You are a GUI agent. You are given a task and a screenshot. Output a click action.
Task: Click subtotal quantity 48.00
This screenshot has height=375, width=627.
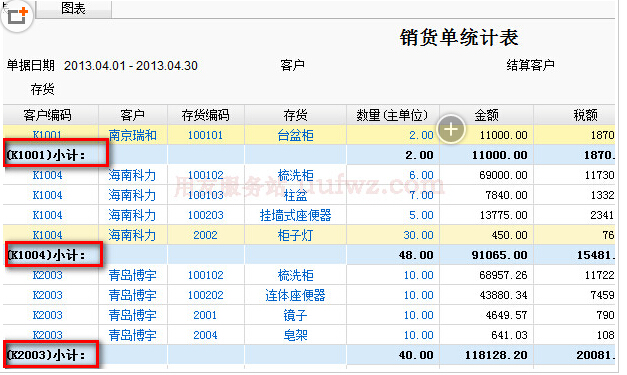416,255
